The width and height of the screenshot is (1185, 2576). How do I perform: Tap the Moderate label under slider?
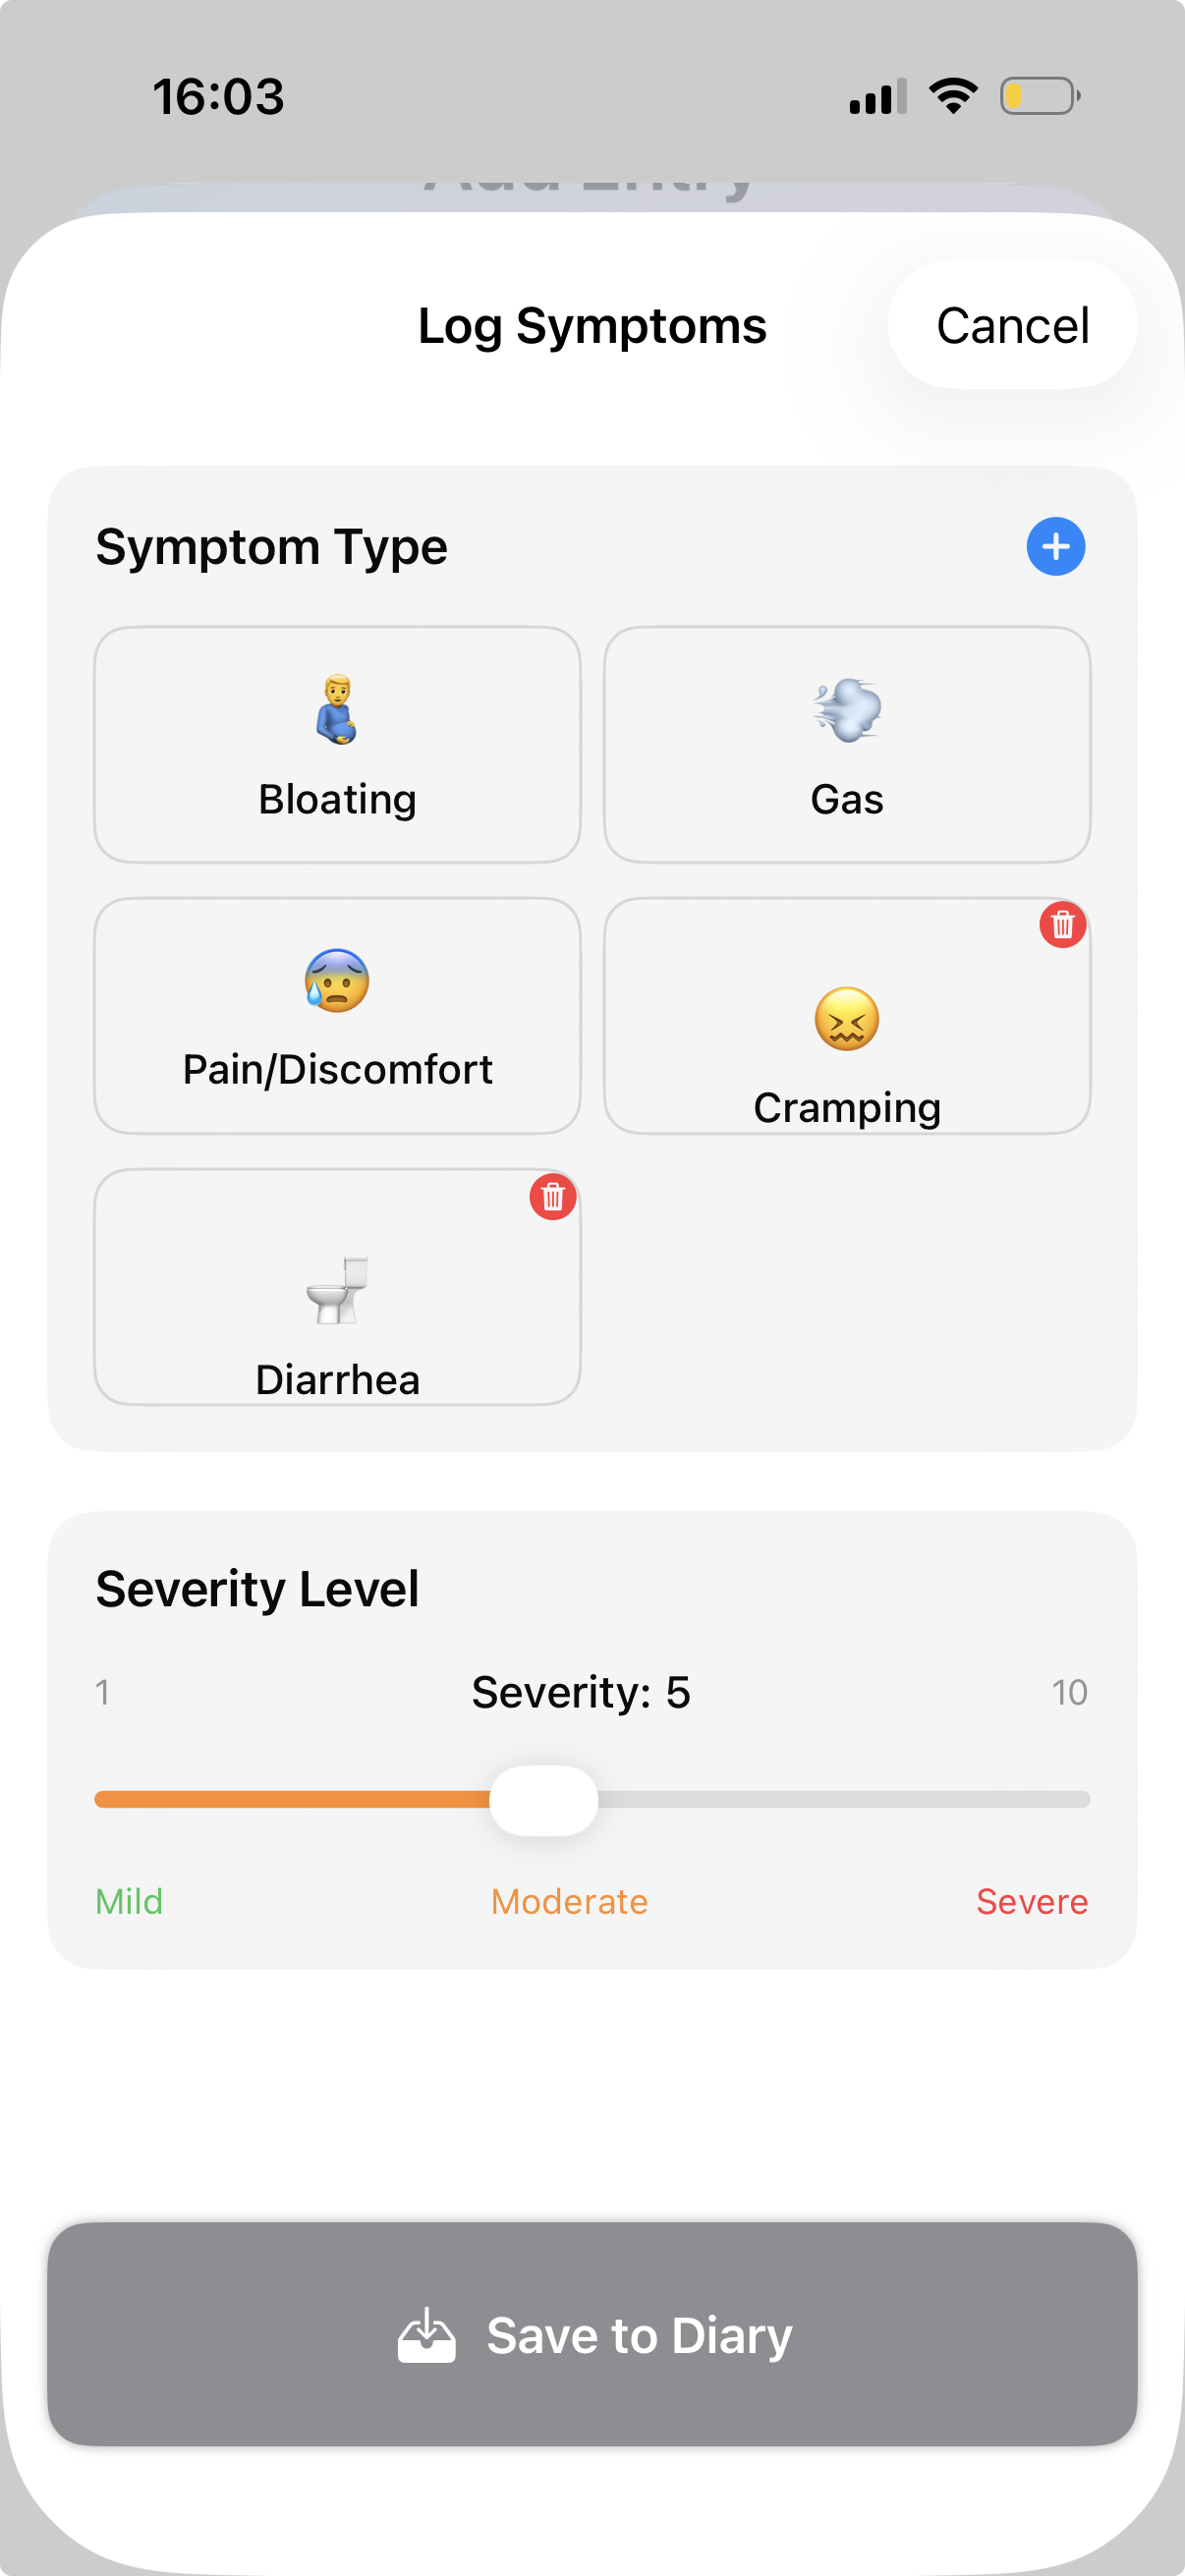pos(569,1901)
